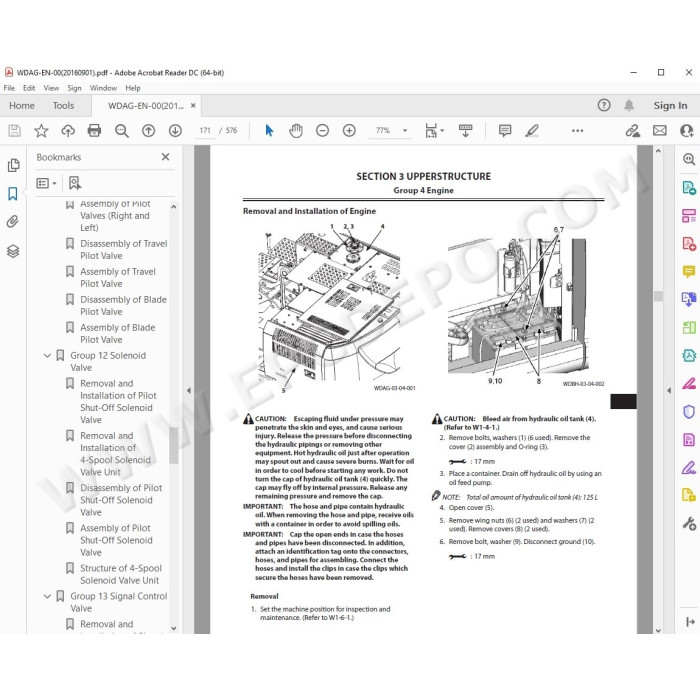Image resolution: width=700 pixels, height=700 pixels.
Task: Switch to the Tools tab
Action: click(x=63, y=106)
